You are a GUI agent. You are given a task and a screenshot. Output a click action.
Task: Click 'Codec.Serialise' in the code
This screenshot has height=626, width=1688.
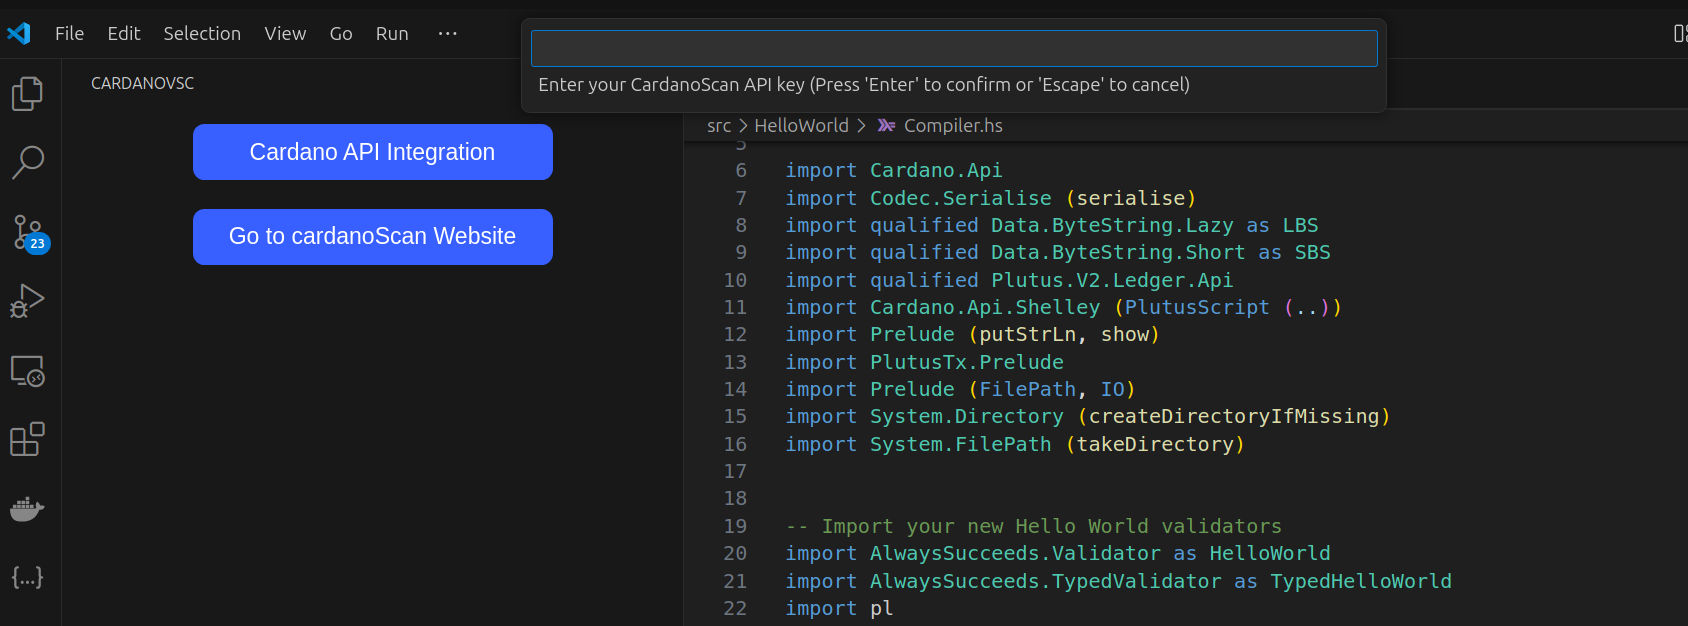[960, 198]
